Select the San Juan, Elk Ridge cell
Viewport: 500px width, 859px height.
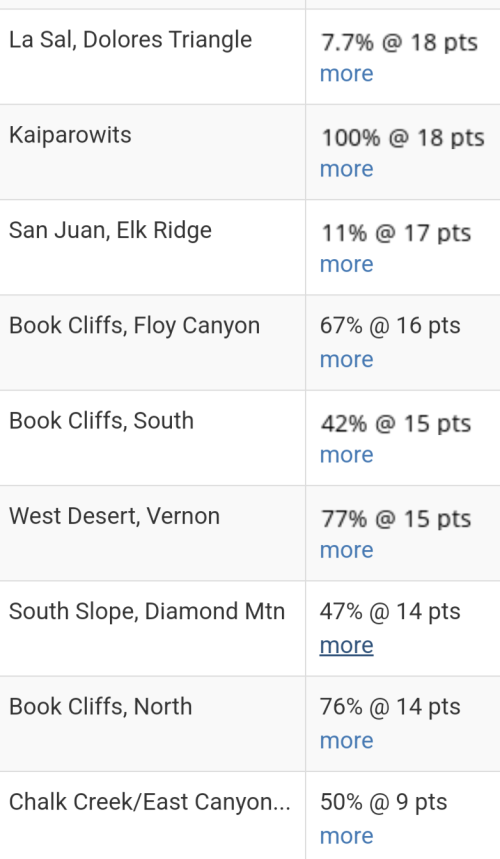(x=152, y=248)
